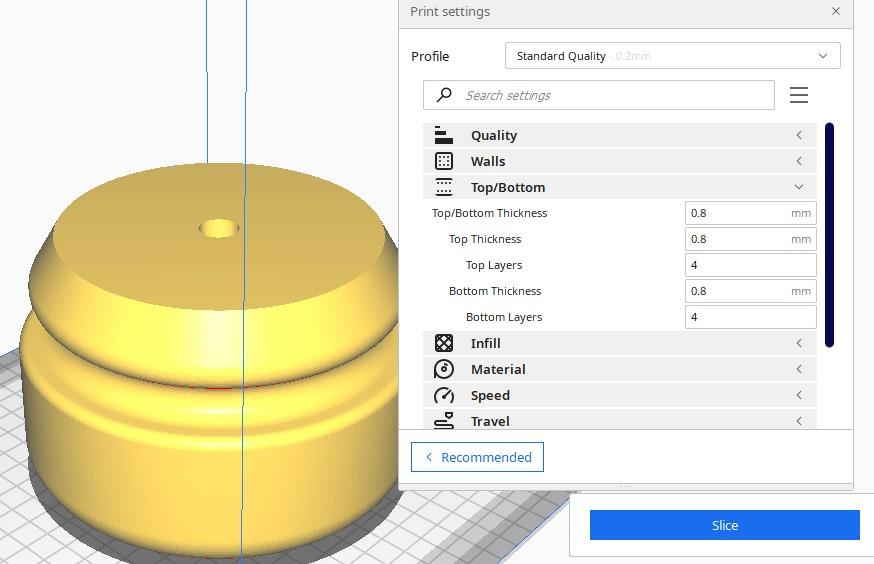
Task: Expand the Infill section chevron
Action: (x=799, y=343)
